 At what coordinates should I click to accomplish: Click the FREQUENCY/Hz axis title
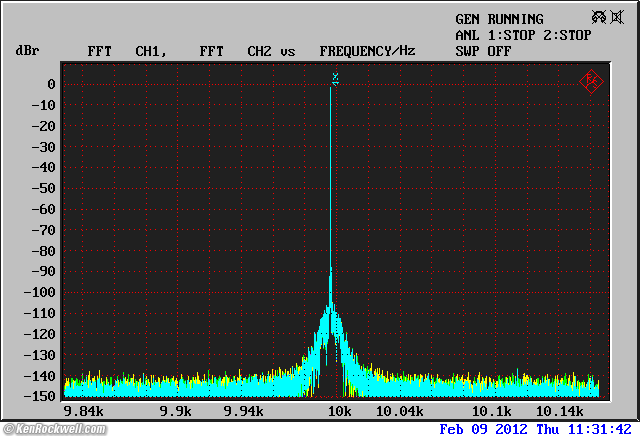coord(367,50)
